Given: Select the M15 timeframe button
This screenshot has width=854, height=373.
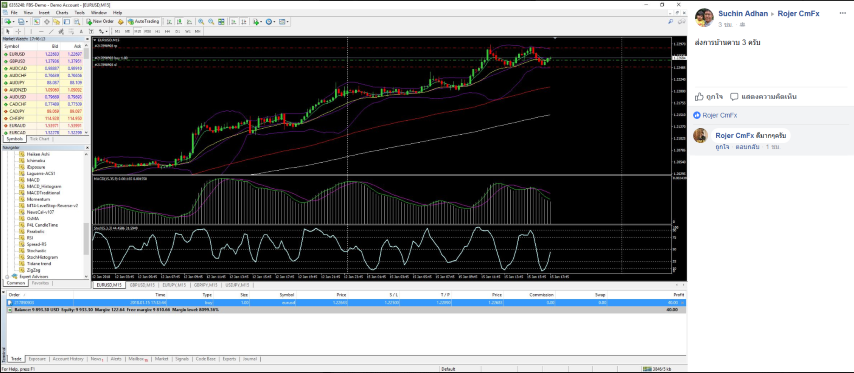Looking at the screenshot, I should (x=137, y=32).
